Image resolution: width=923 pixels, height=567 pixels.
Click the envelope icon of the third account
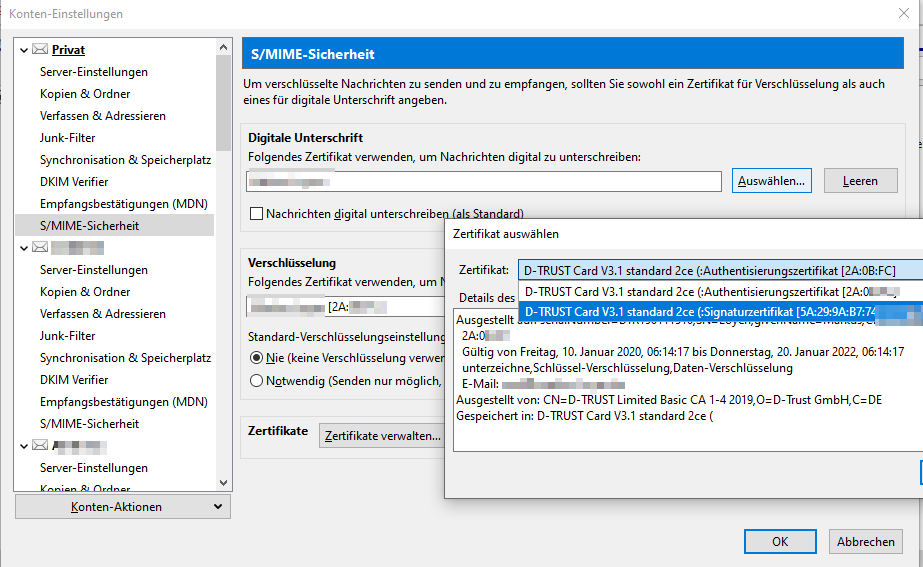40,445
